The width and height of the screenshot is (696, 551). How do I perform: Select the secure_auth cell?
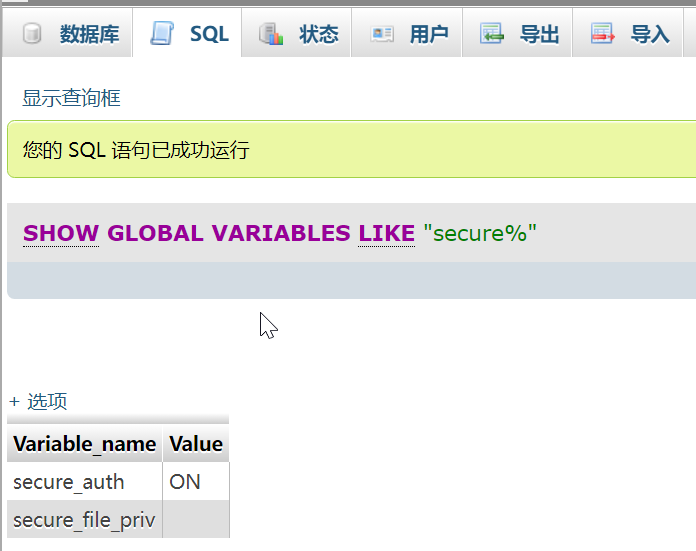84,481
